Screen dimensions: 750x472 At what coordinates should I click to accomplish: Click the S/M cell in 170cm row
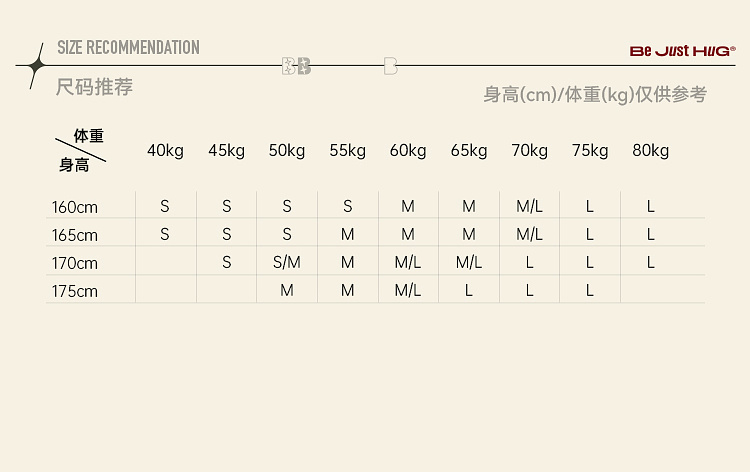(x=287, y=262)
